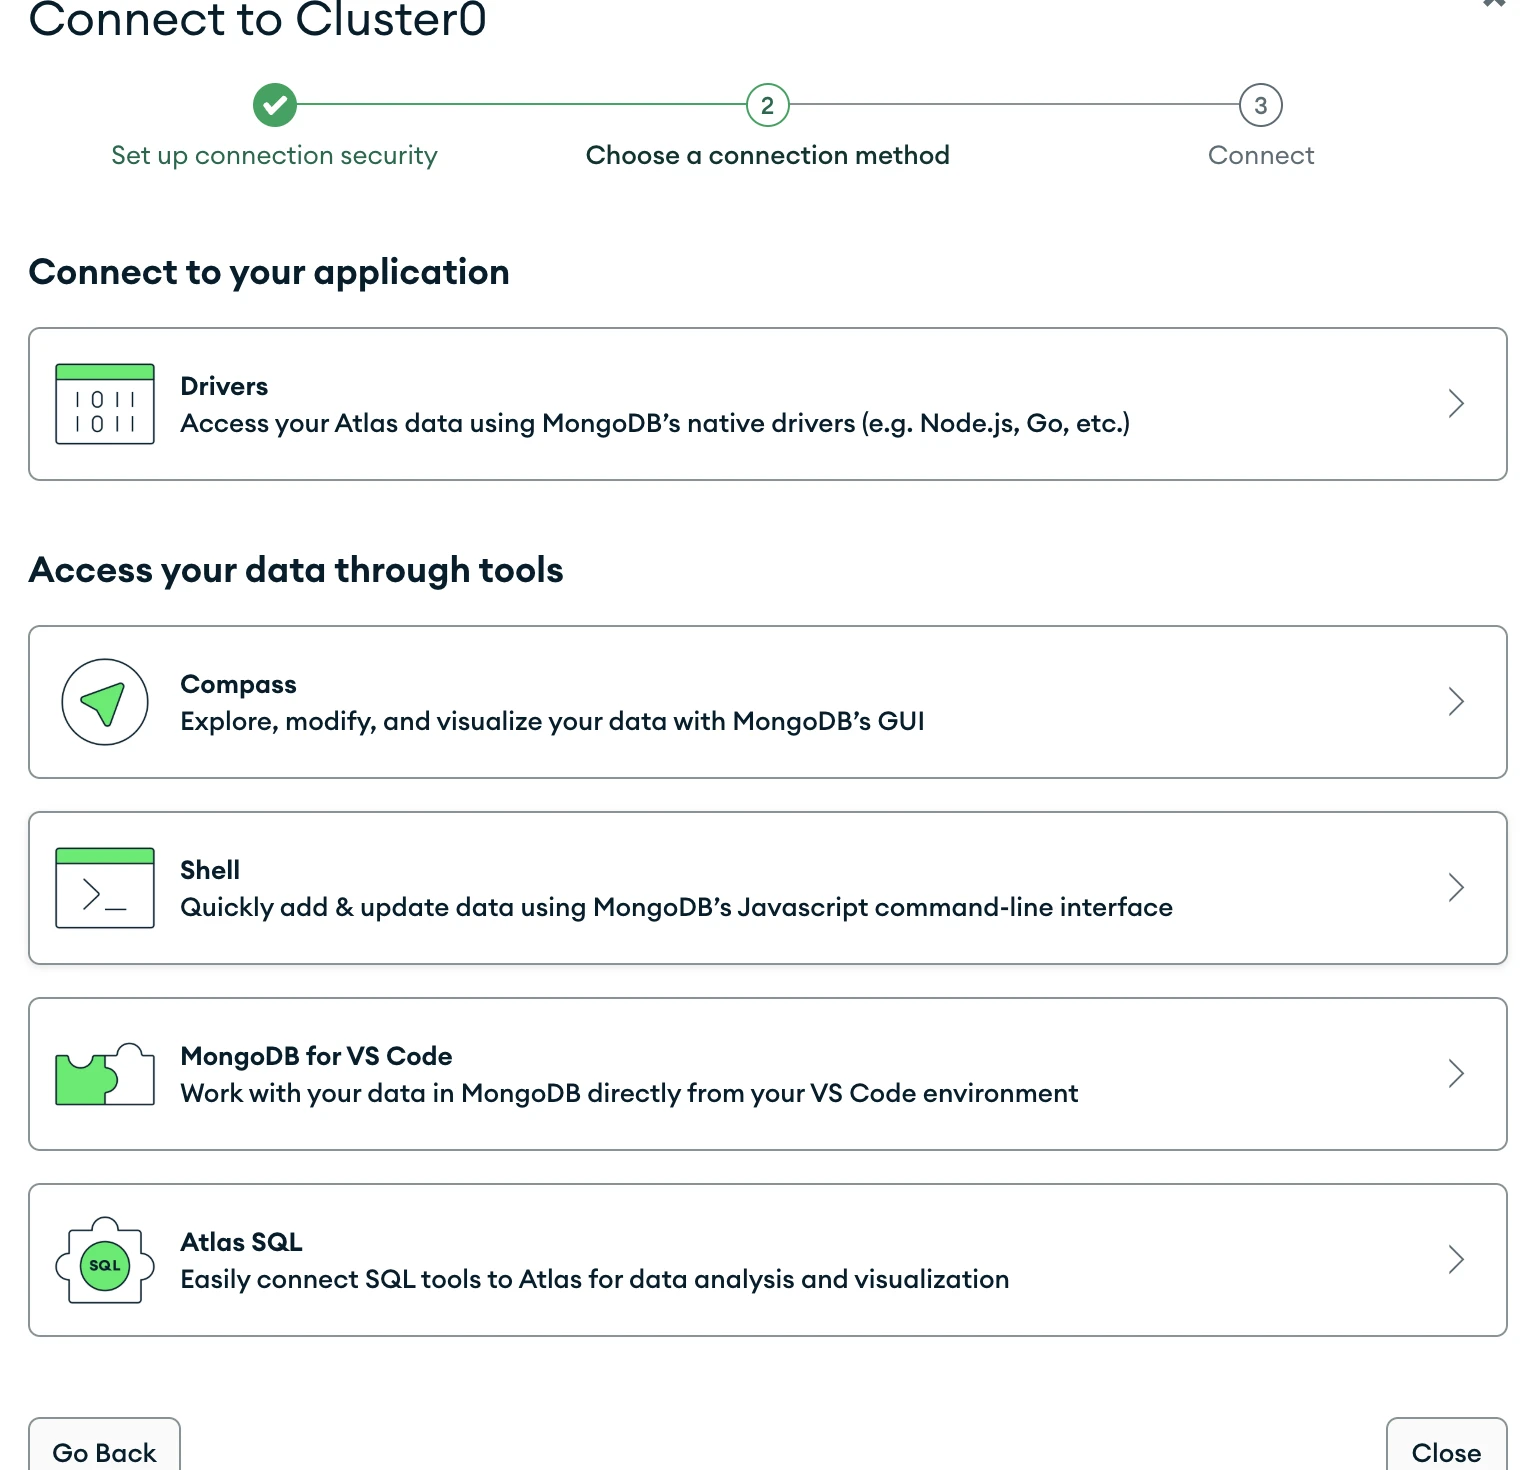Click the MongoDB for VS Code puzzle icon
The height and width of the screenshot is (1470, 1534).
click(x=104, y=1073)
